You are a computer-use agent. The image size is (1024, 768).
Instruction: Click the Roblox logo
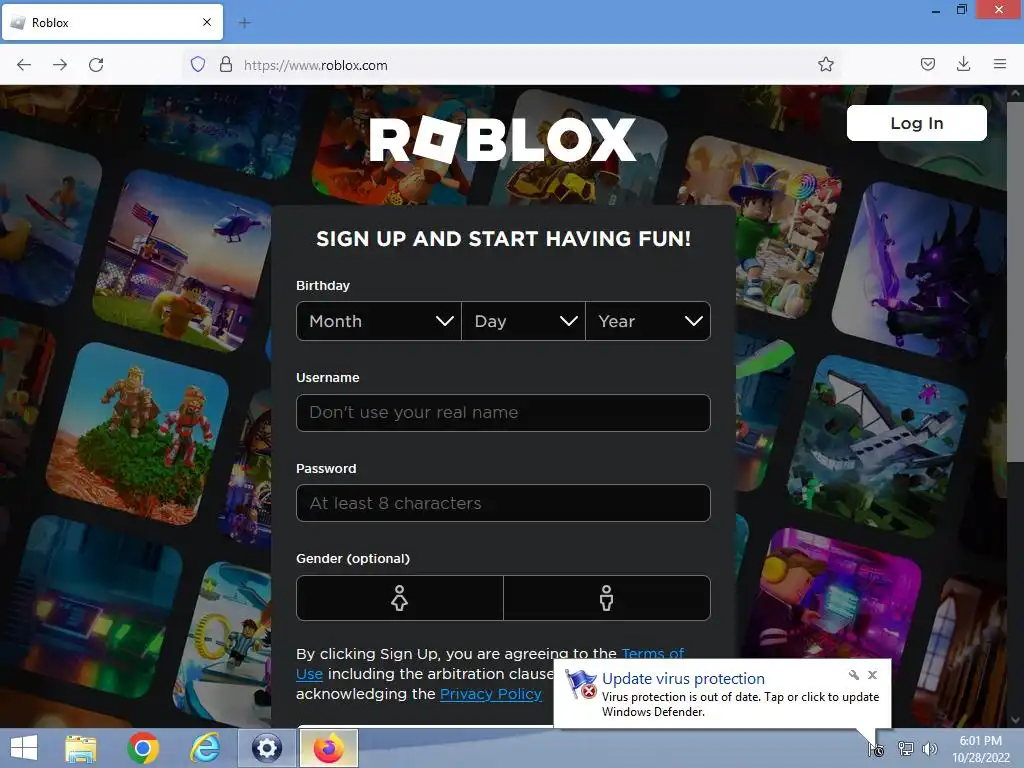pyautogui.click(x=502, y=139)
